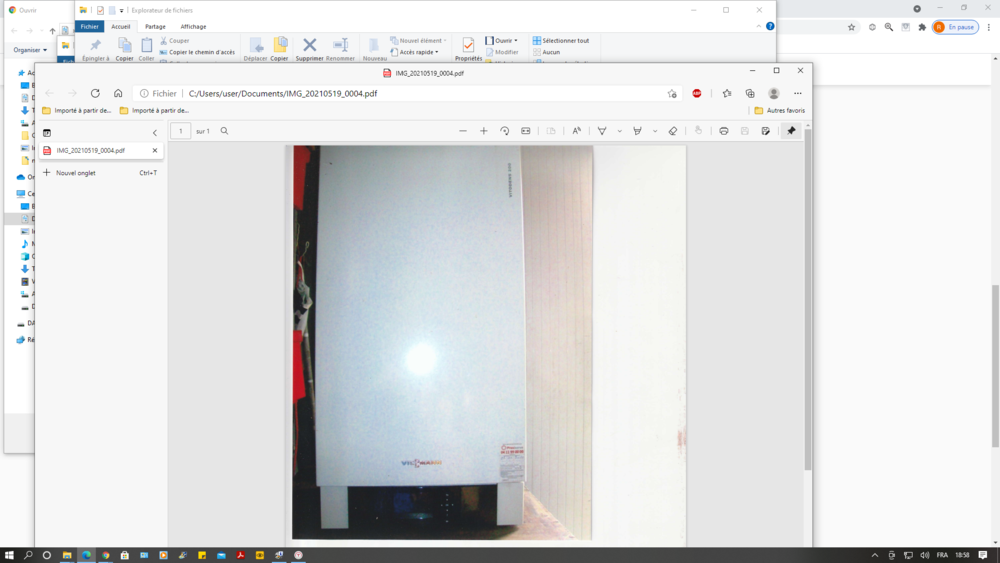Open the highlighter options dropdown arrow
The width and height of the screenshot is (1000, 563).
[655, 131]
